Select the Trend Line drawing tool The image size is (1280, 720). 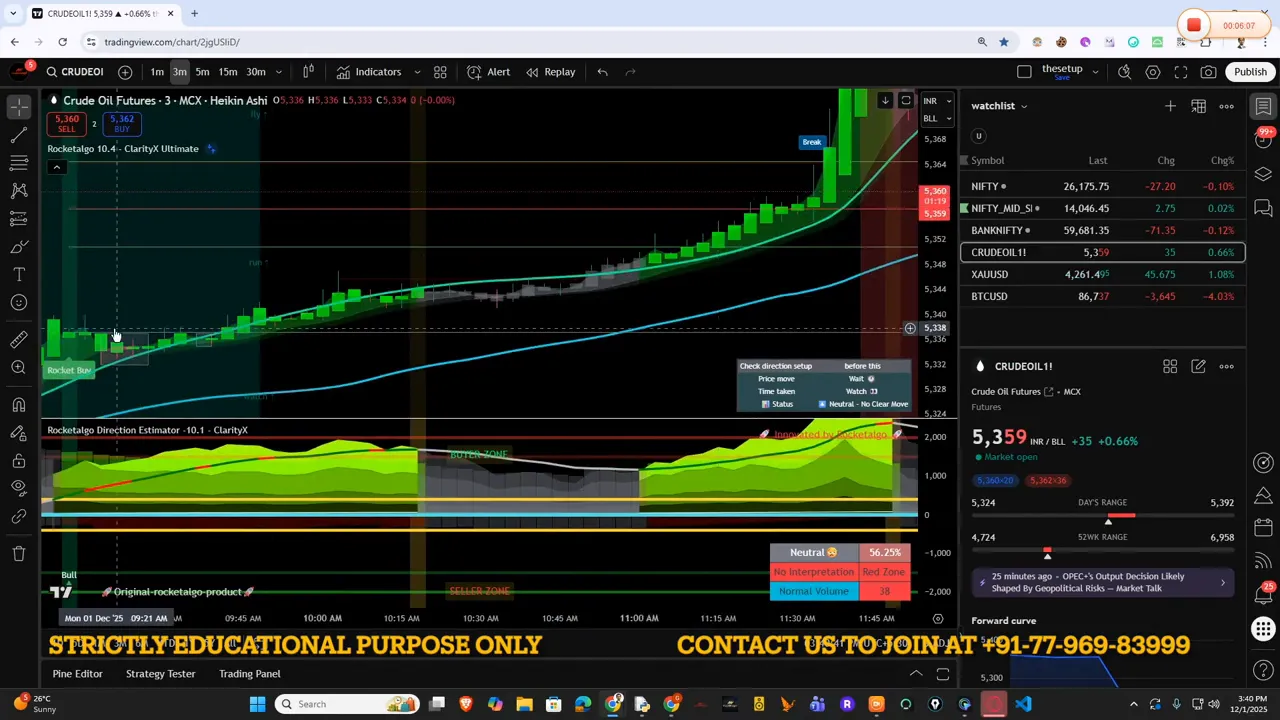[x=18, y=134]
